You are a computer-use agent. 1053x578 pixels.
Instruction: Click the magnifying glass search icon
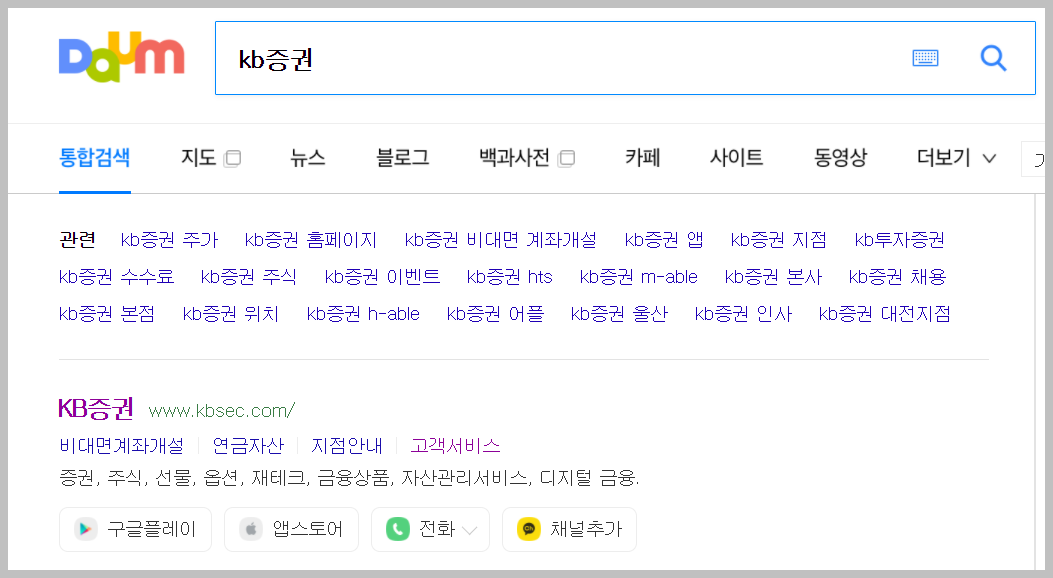993,58
